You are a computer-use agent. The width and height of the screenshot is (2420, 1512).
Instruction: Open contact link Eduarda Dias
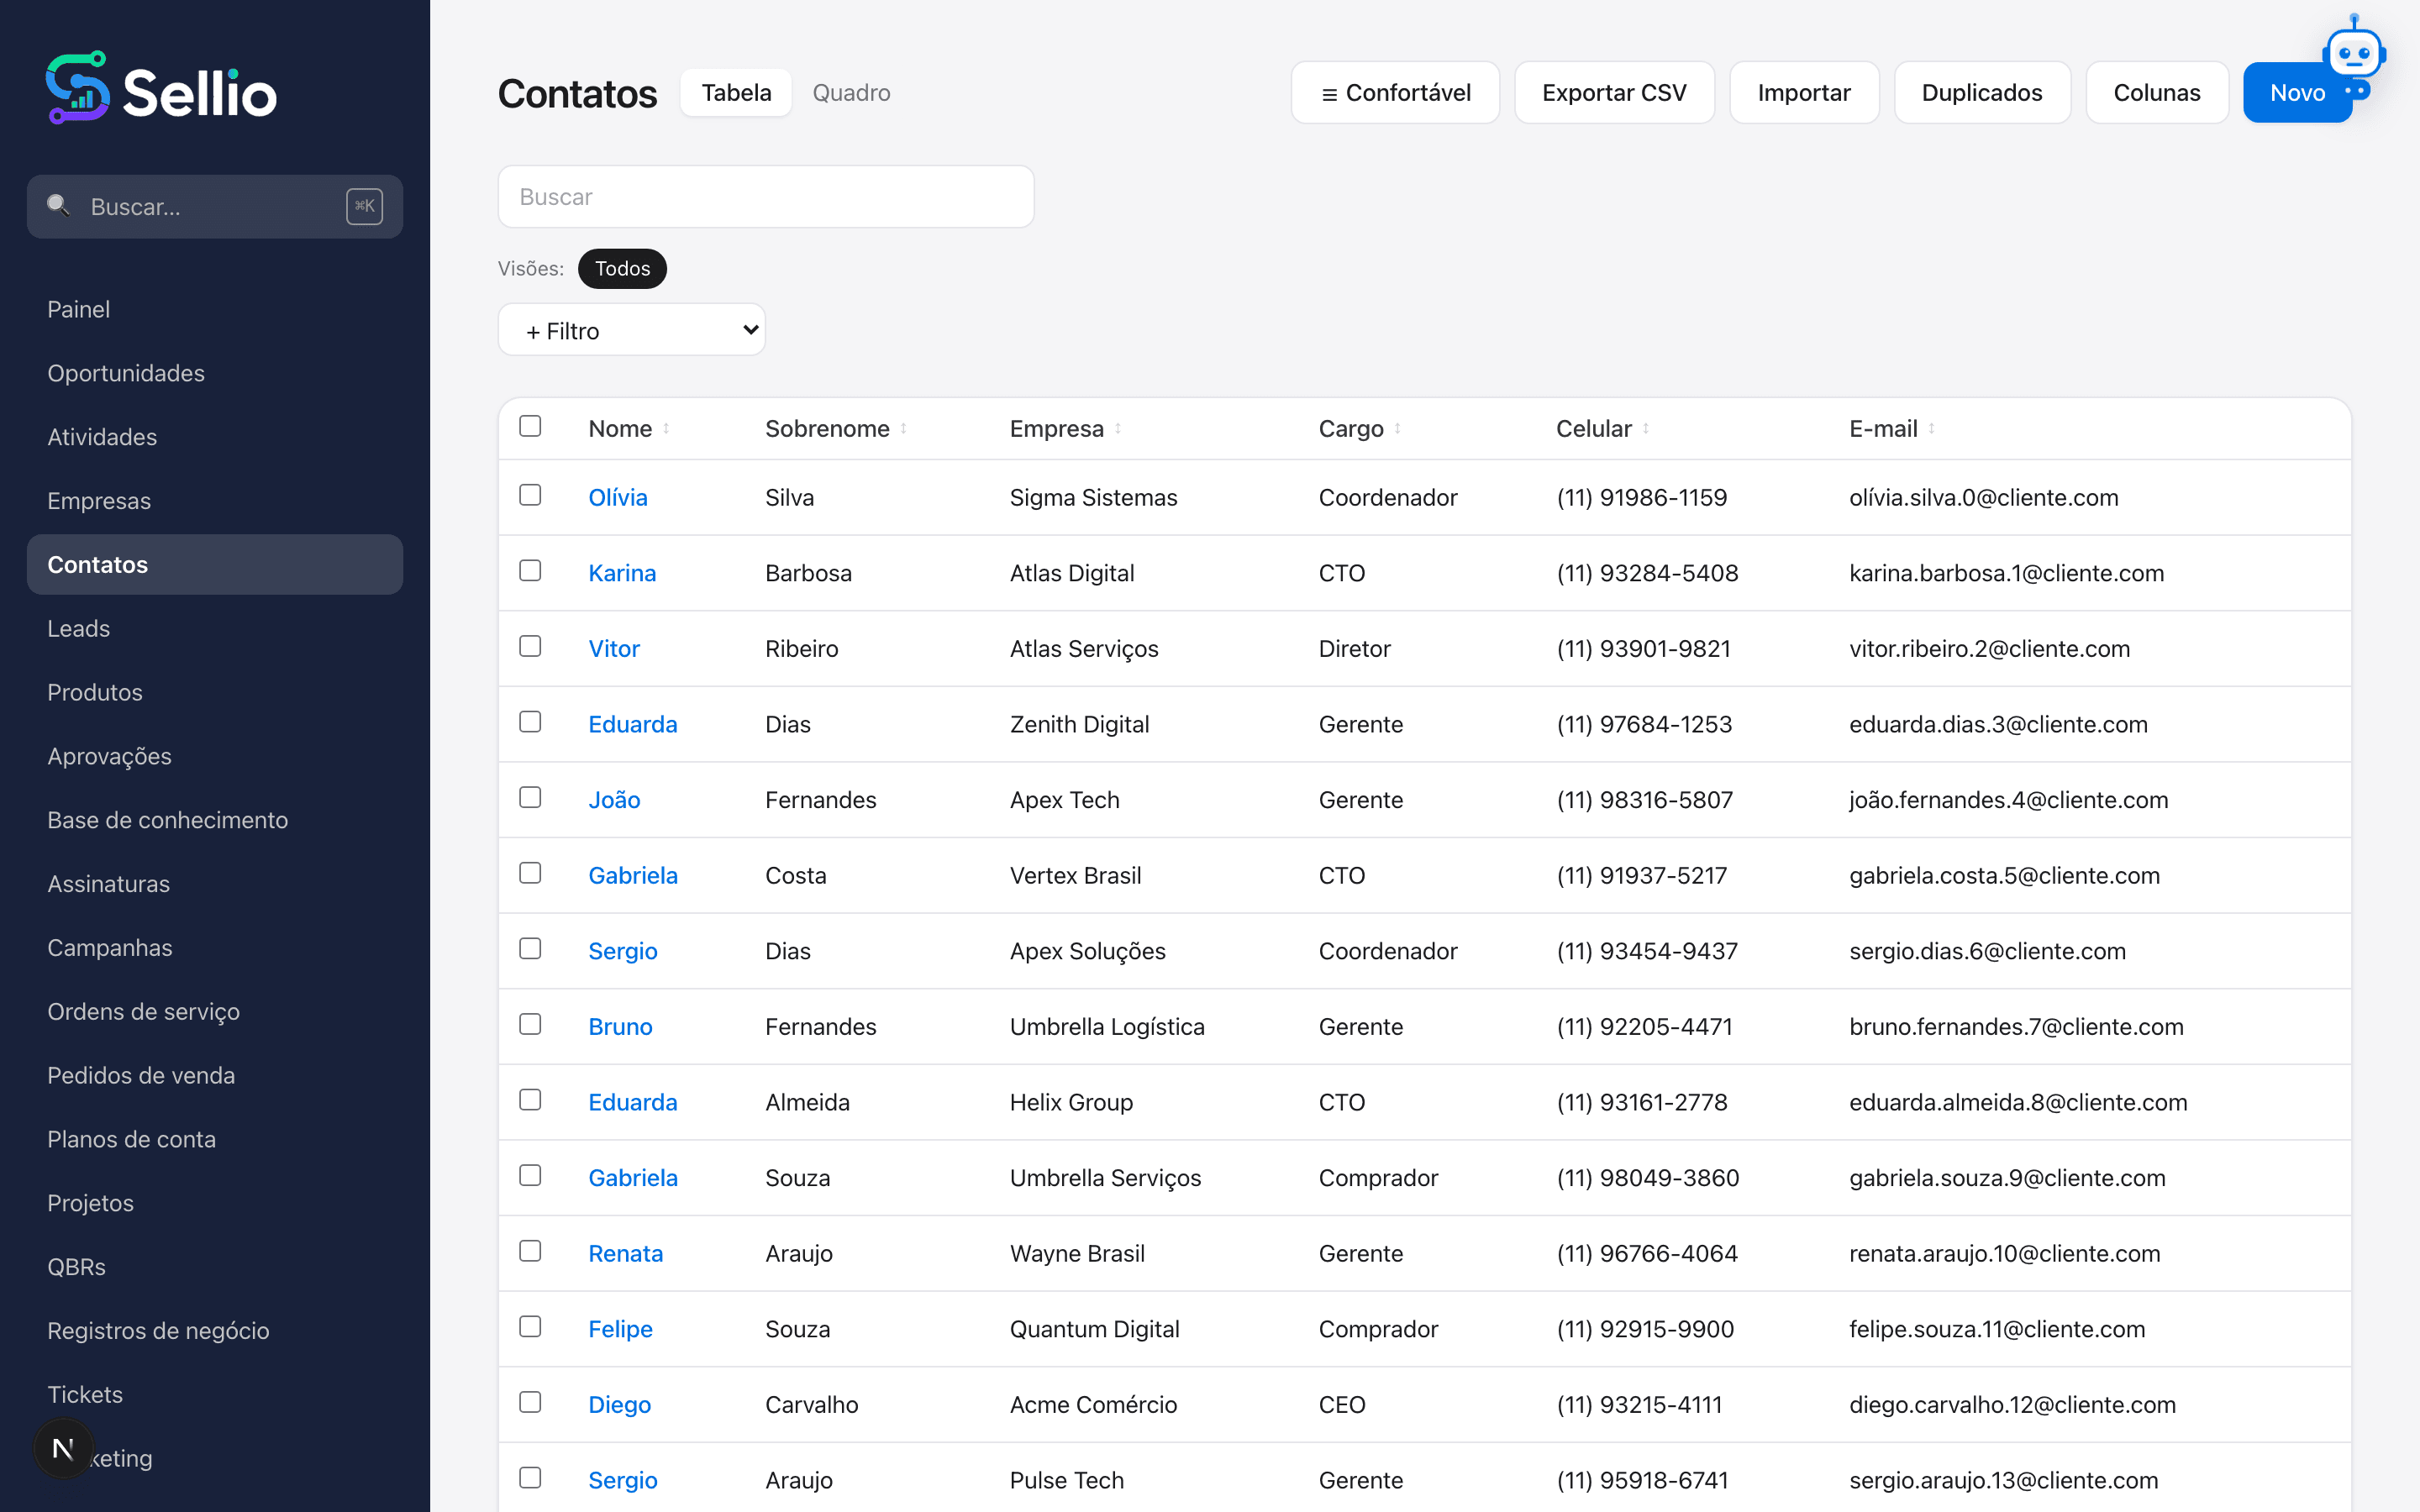point(633,724)
